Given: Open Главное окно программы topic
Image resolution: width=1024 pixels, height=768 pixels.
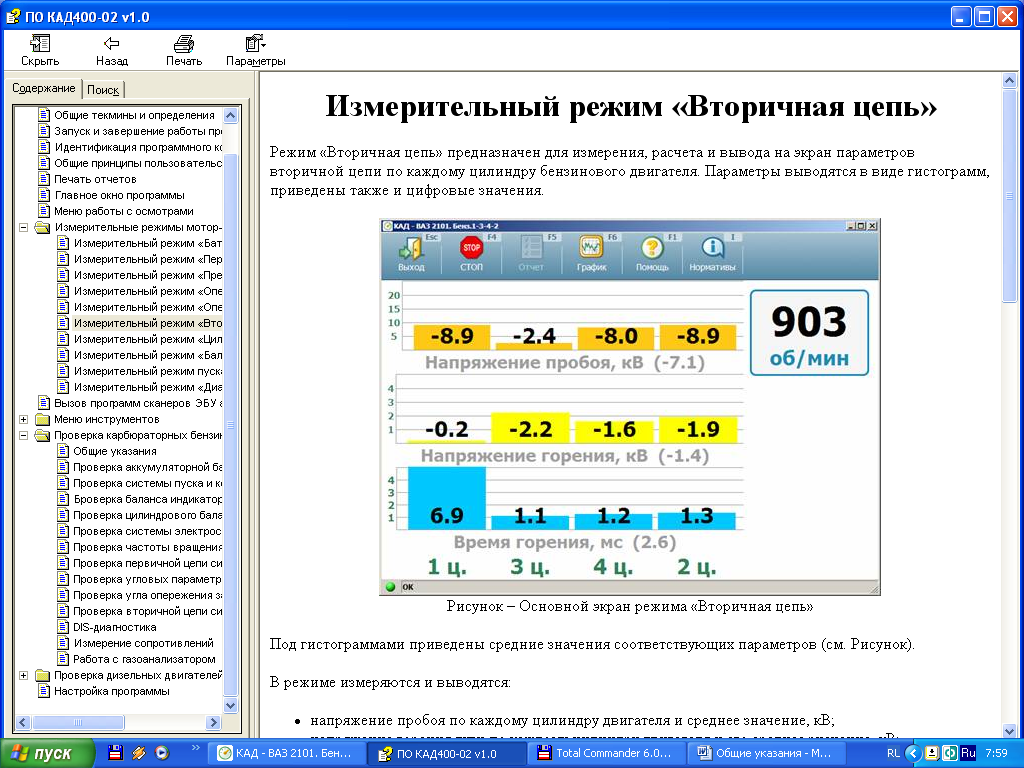Looking at the screenshot, I should coord(120,195).
